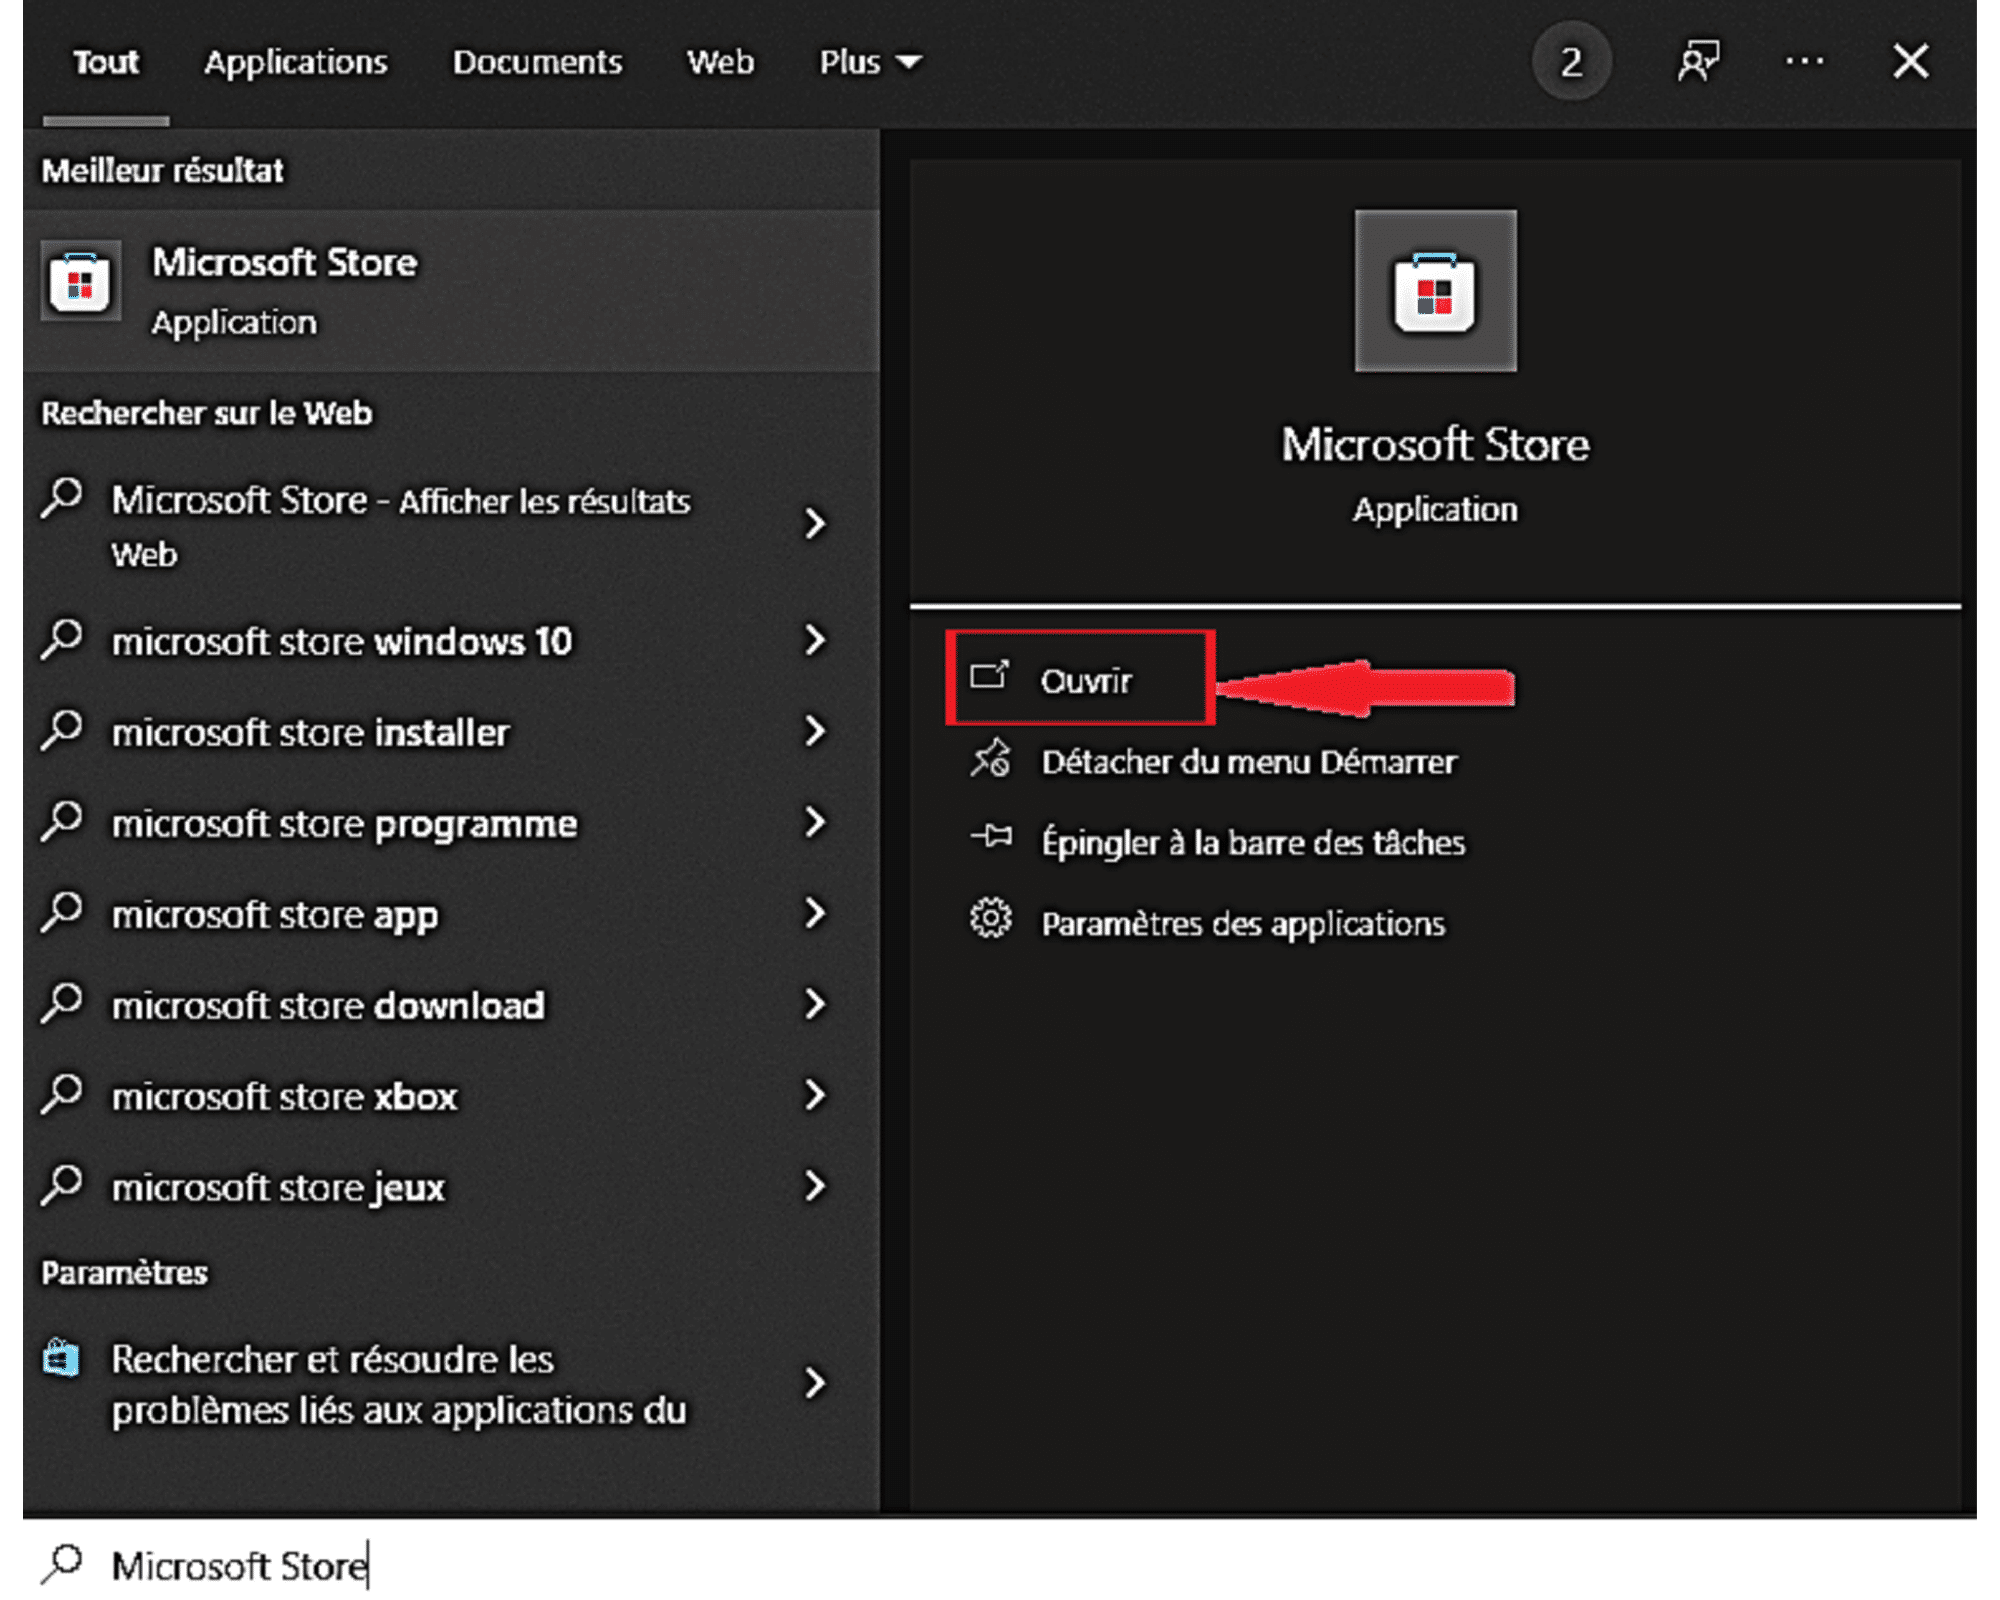Click the search magnifier beside app suggestion
The image size is (2000, 1600).
point(62,912)
